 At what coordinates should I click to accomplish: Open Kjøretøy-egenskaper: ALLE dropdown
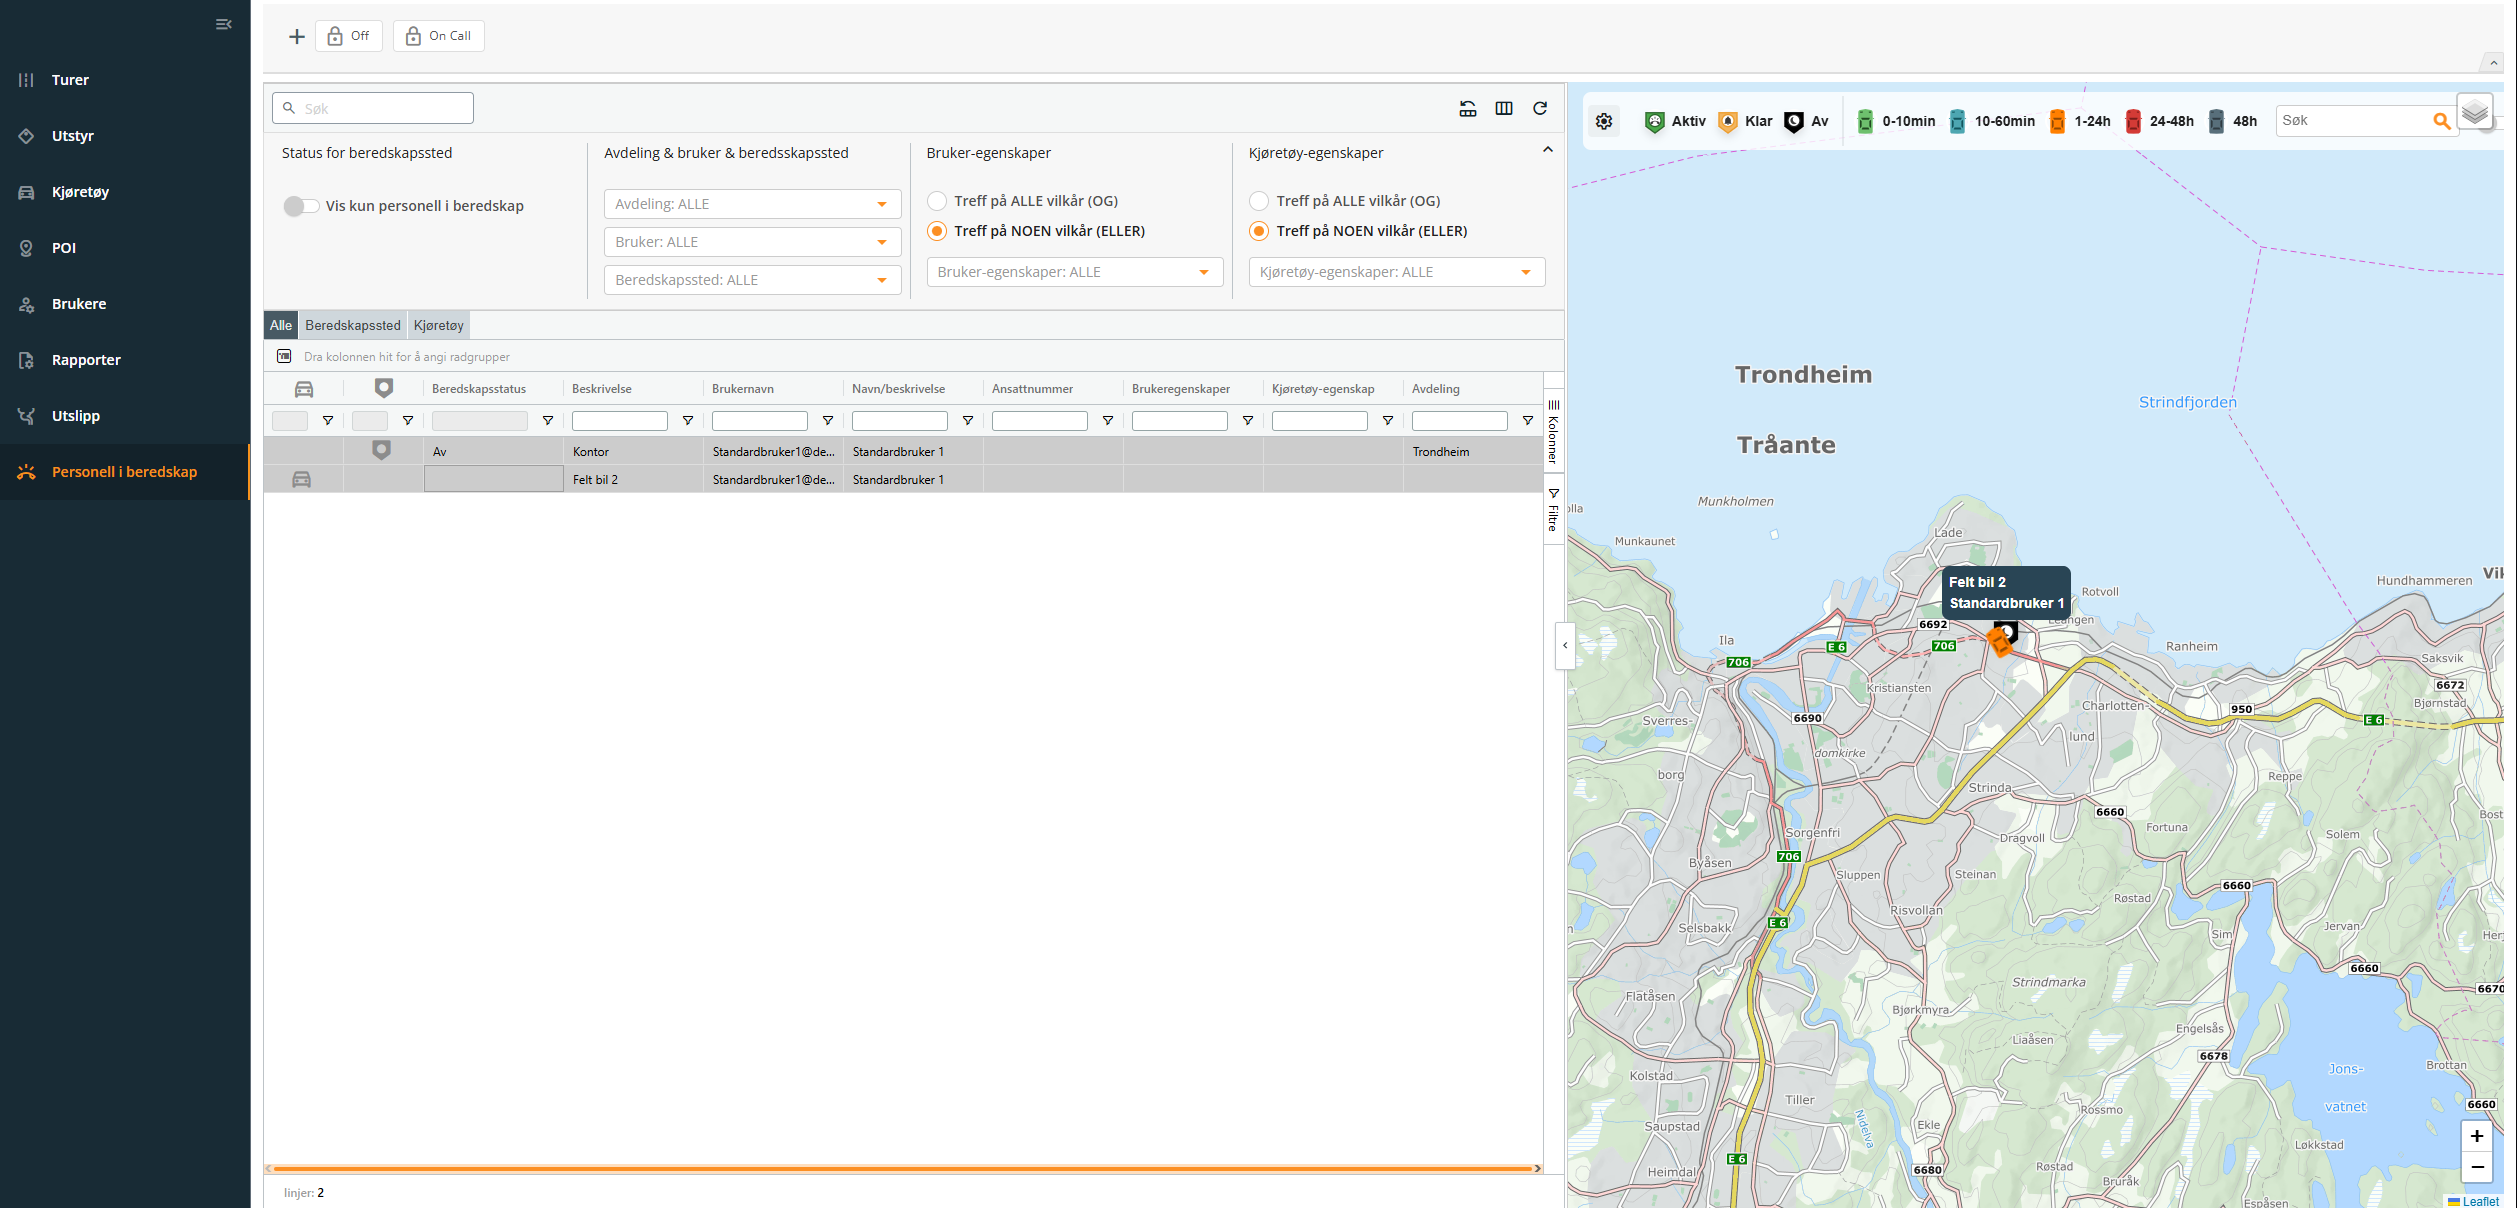click(1397, 272)
